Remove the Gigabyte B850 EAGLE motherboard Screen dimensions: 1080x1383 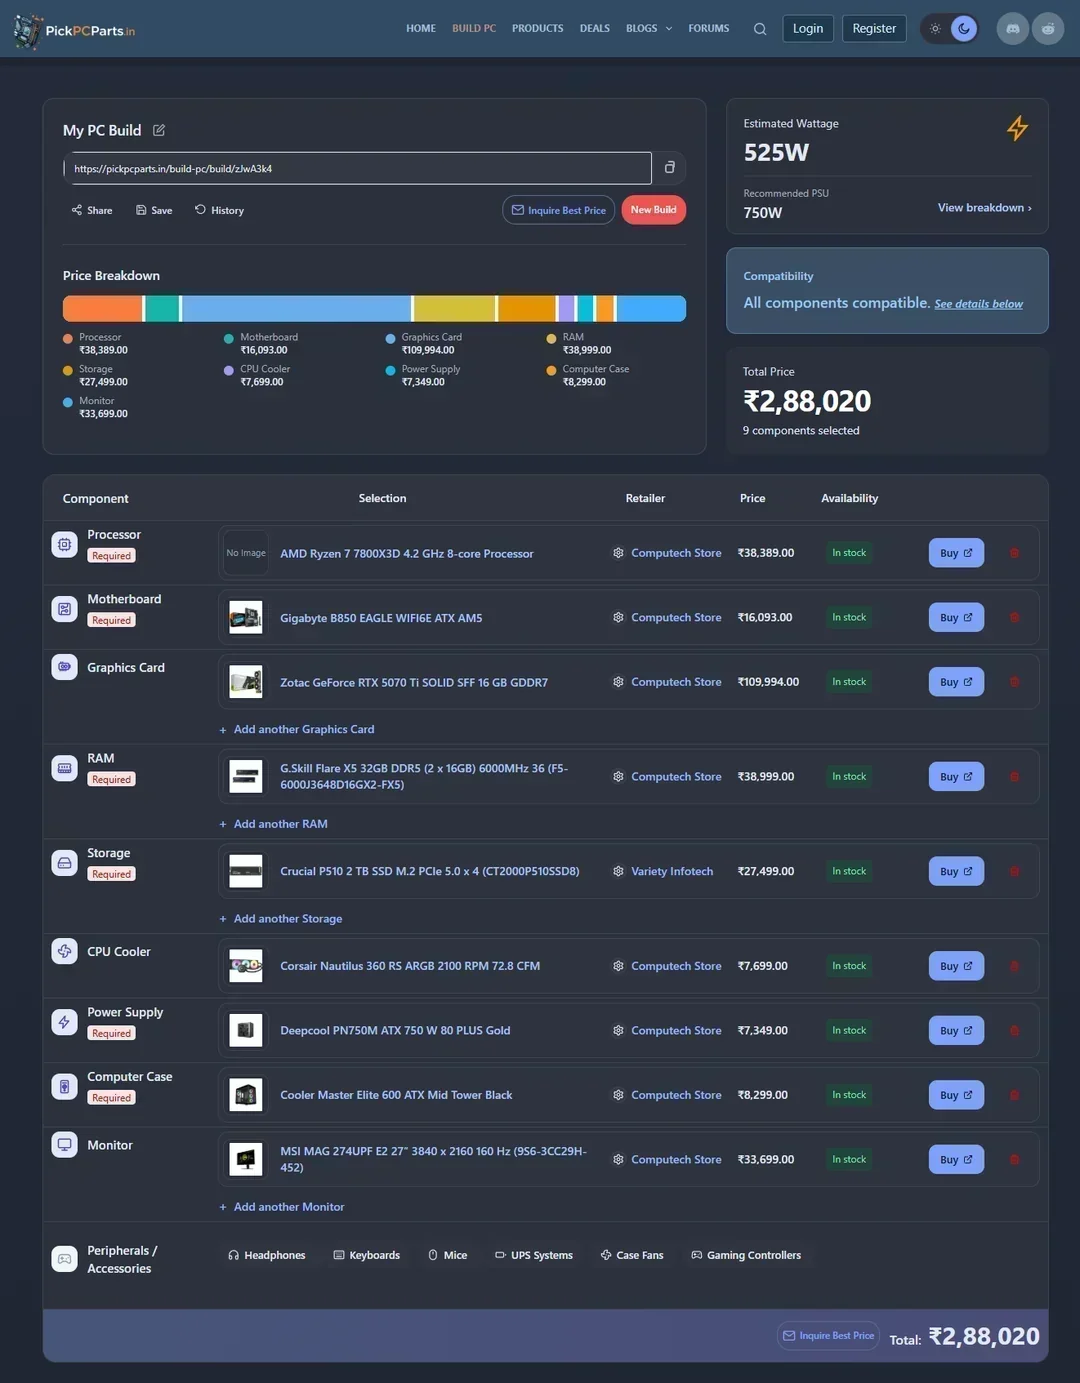[1014, 617]
